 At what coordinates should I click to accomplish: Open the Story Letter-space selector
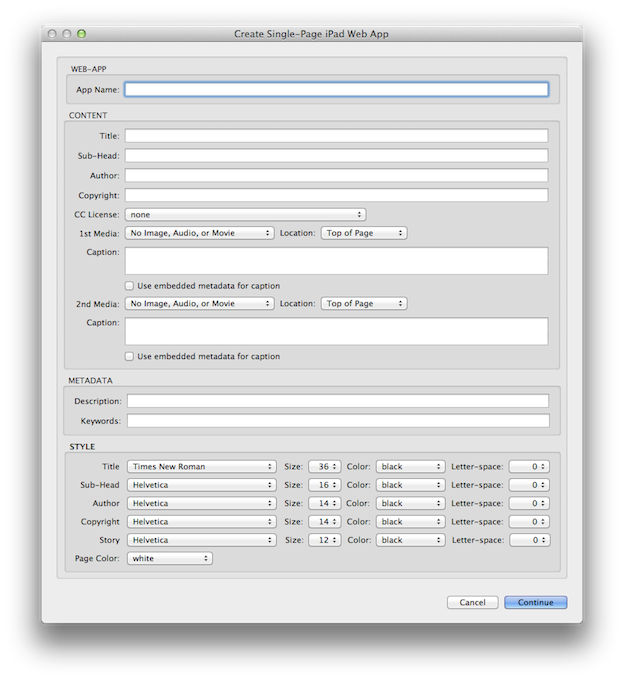tap(530, 540)
